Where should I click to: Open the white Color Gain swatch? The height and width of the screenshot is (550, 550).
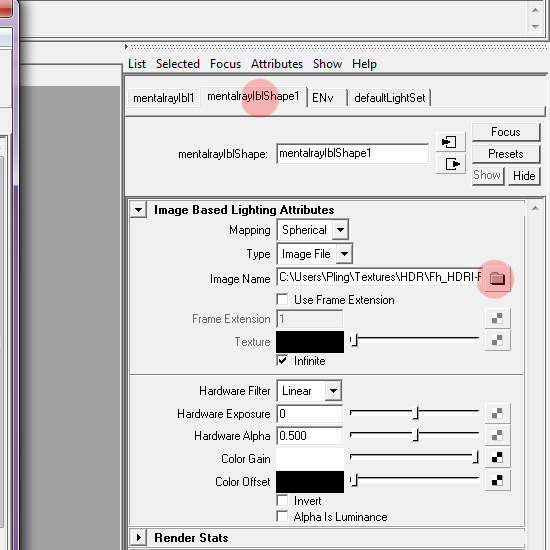coord(310,458)
